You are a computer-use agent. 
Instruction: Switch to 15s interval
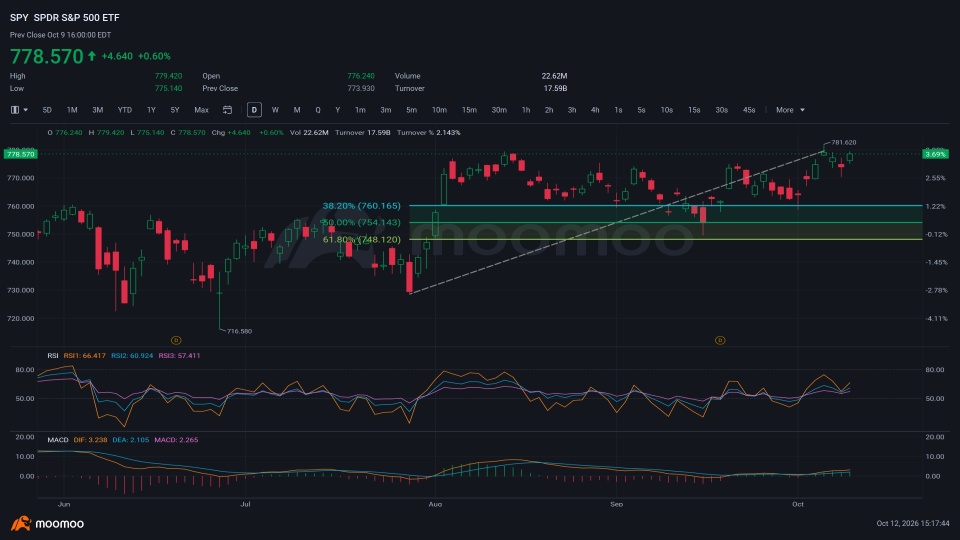pos(694,110)
